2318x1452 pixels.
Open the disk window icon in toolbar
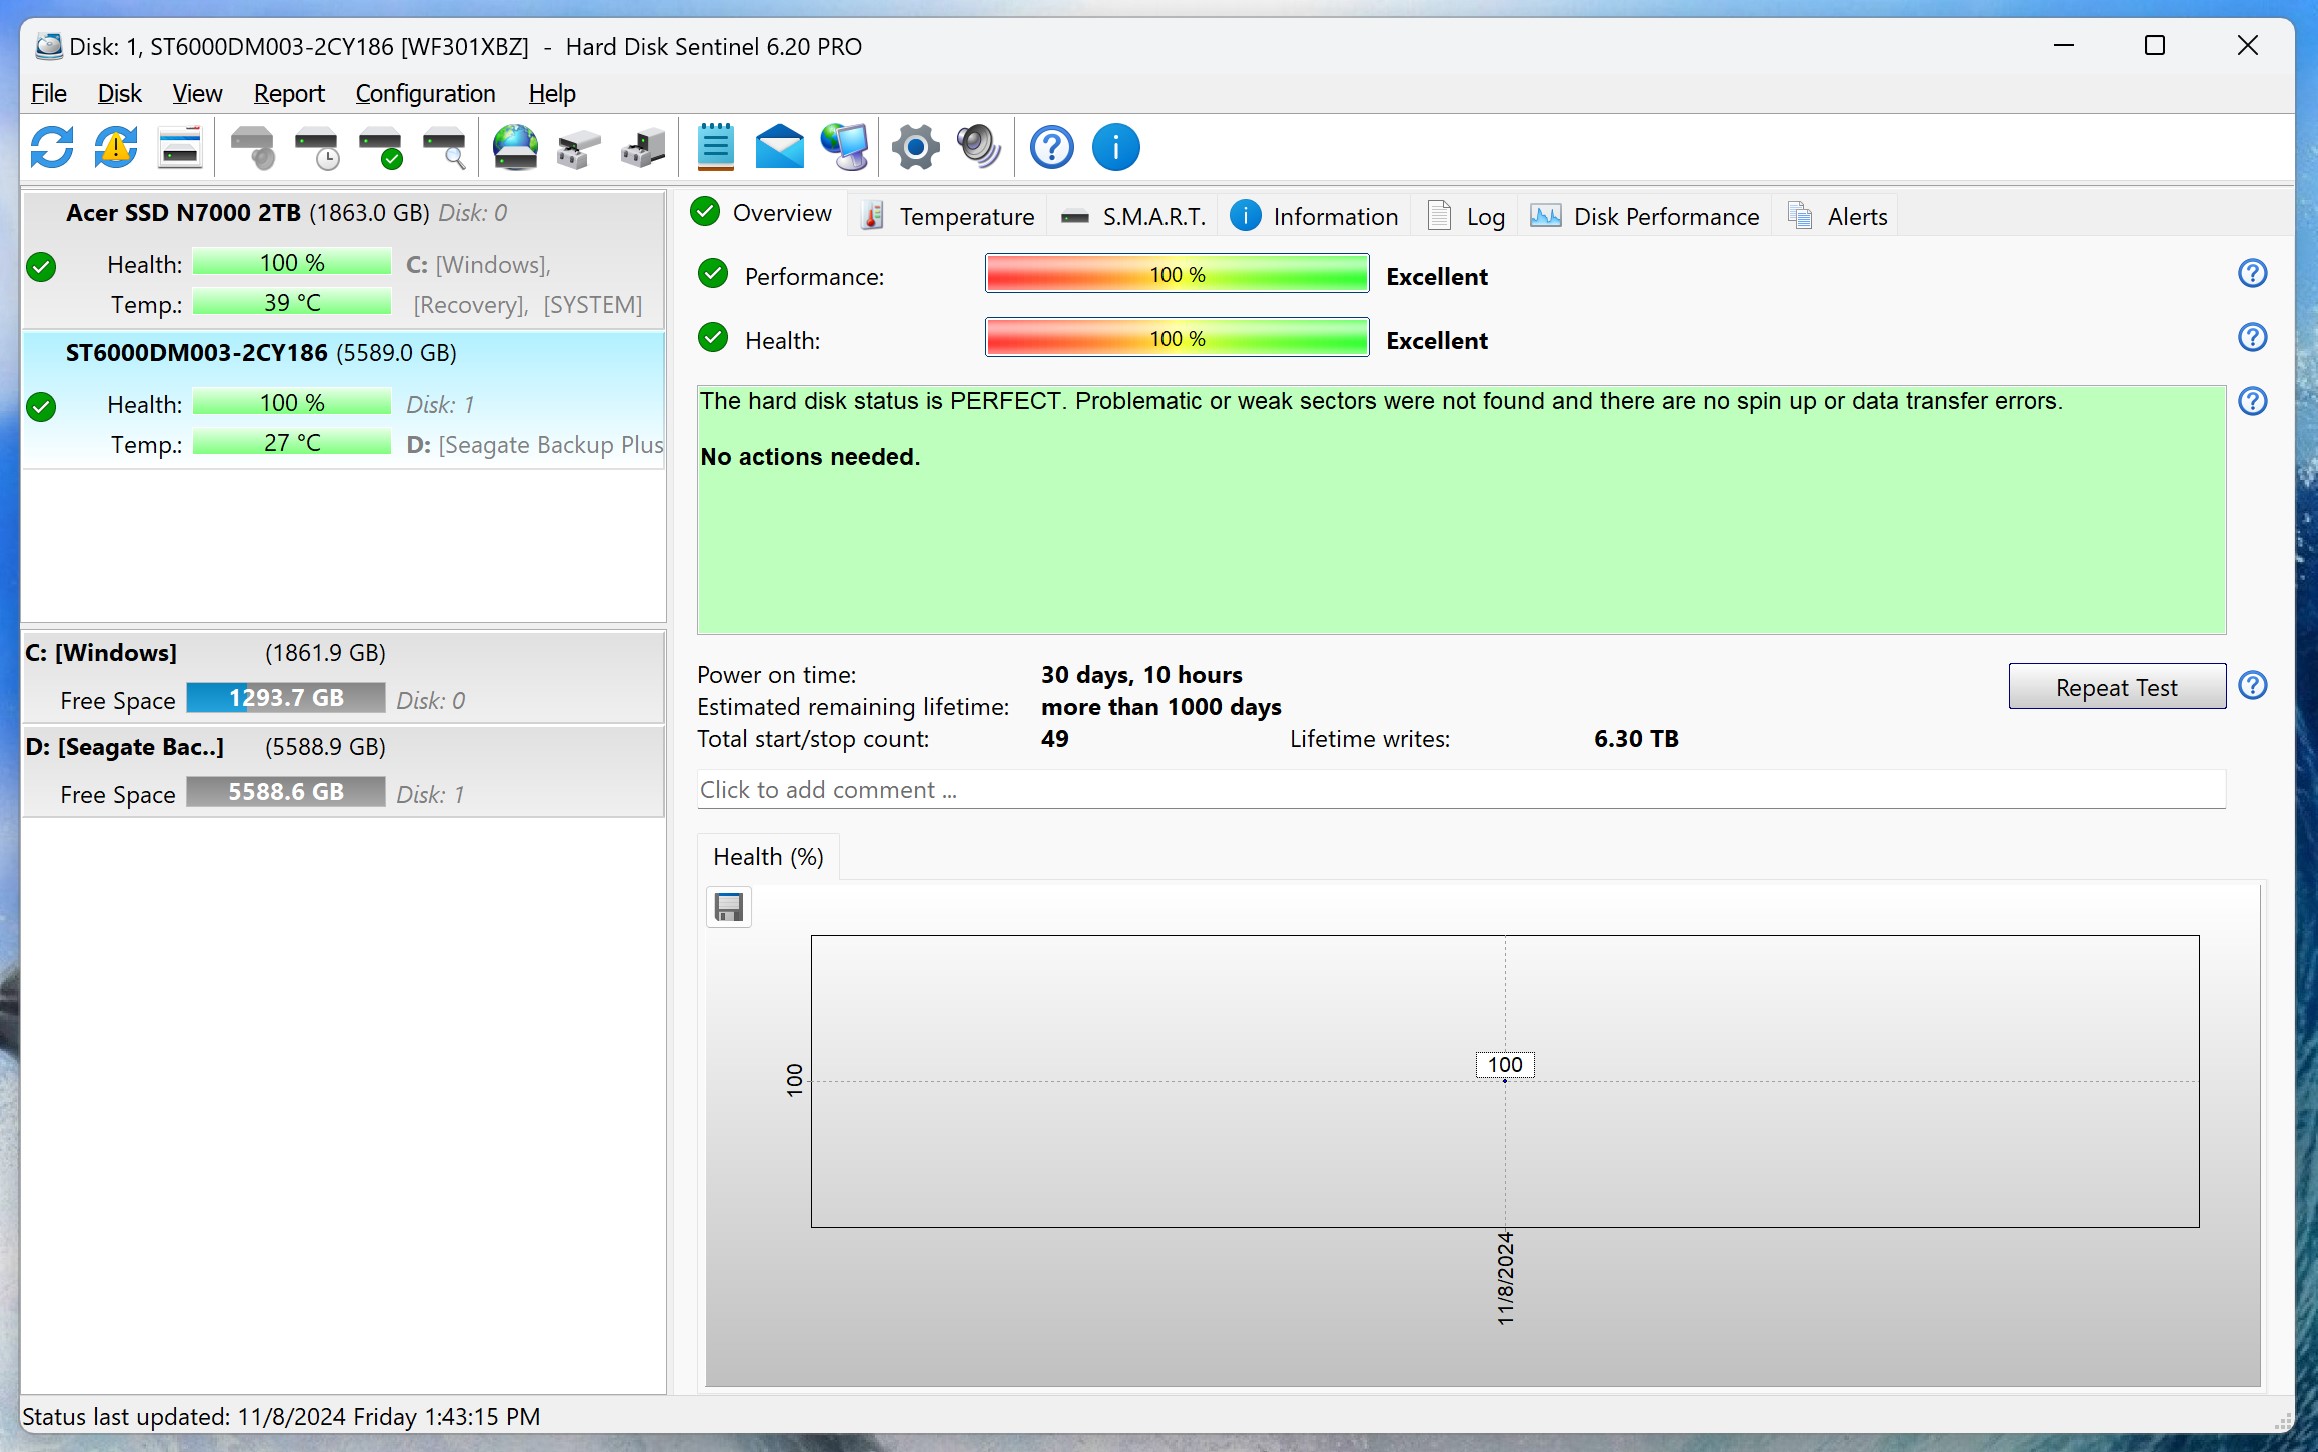tap(180, 148)
